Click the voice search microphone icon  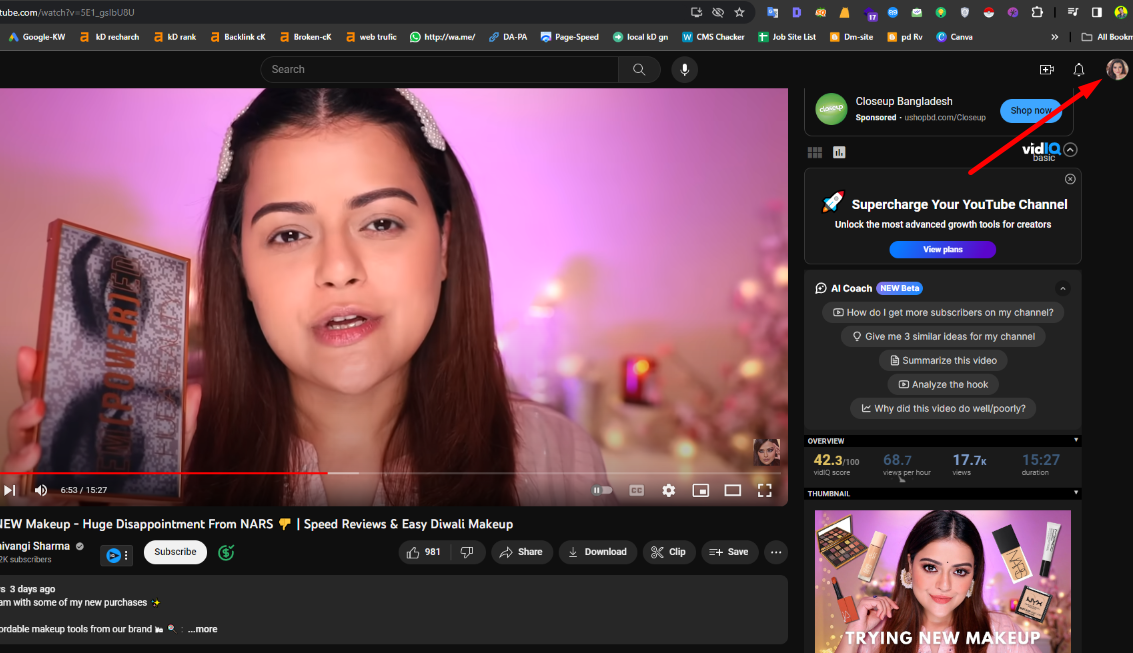[x=684, y=69]
